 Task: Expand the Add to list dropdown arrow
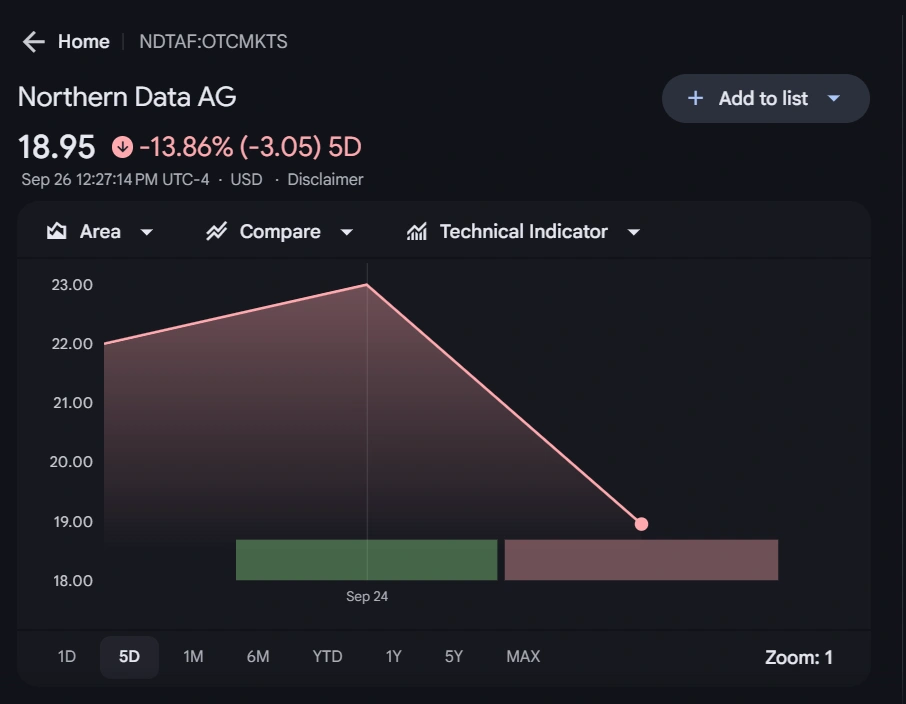(834, 98)
